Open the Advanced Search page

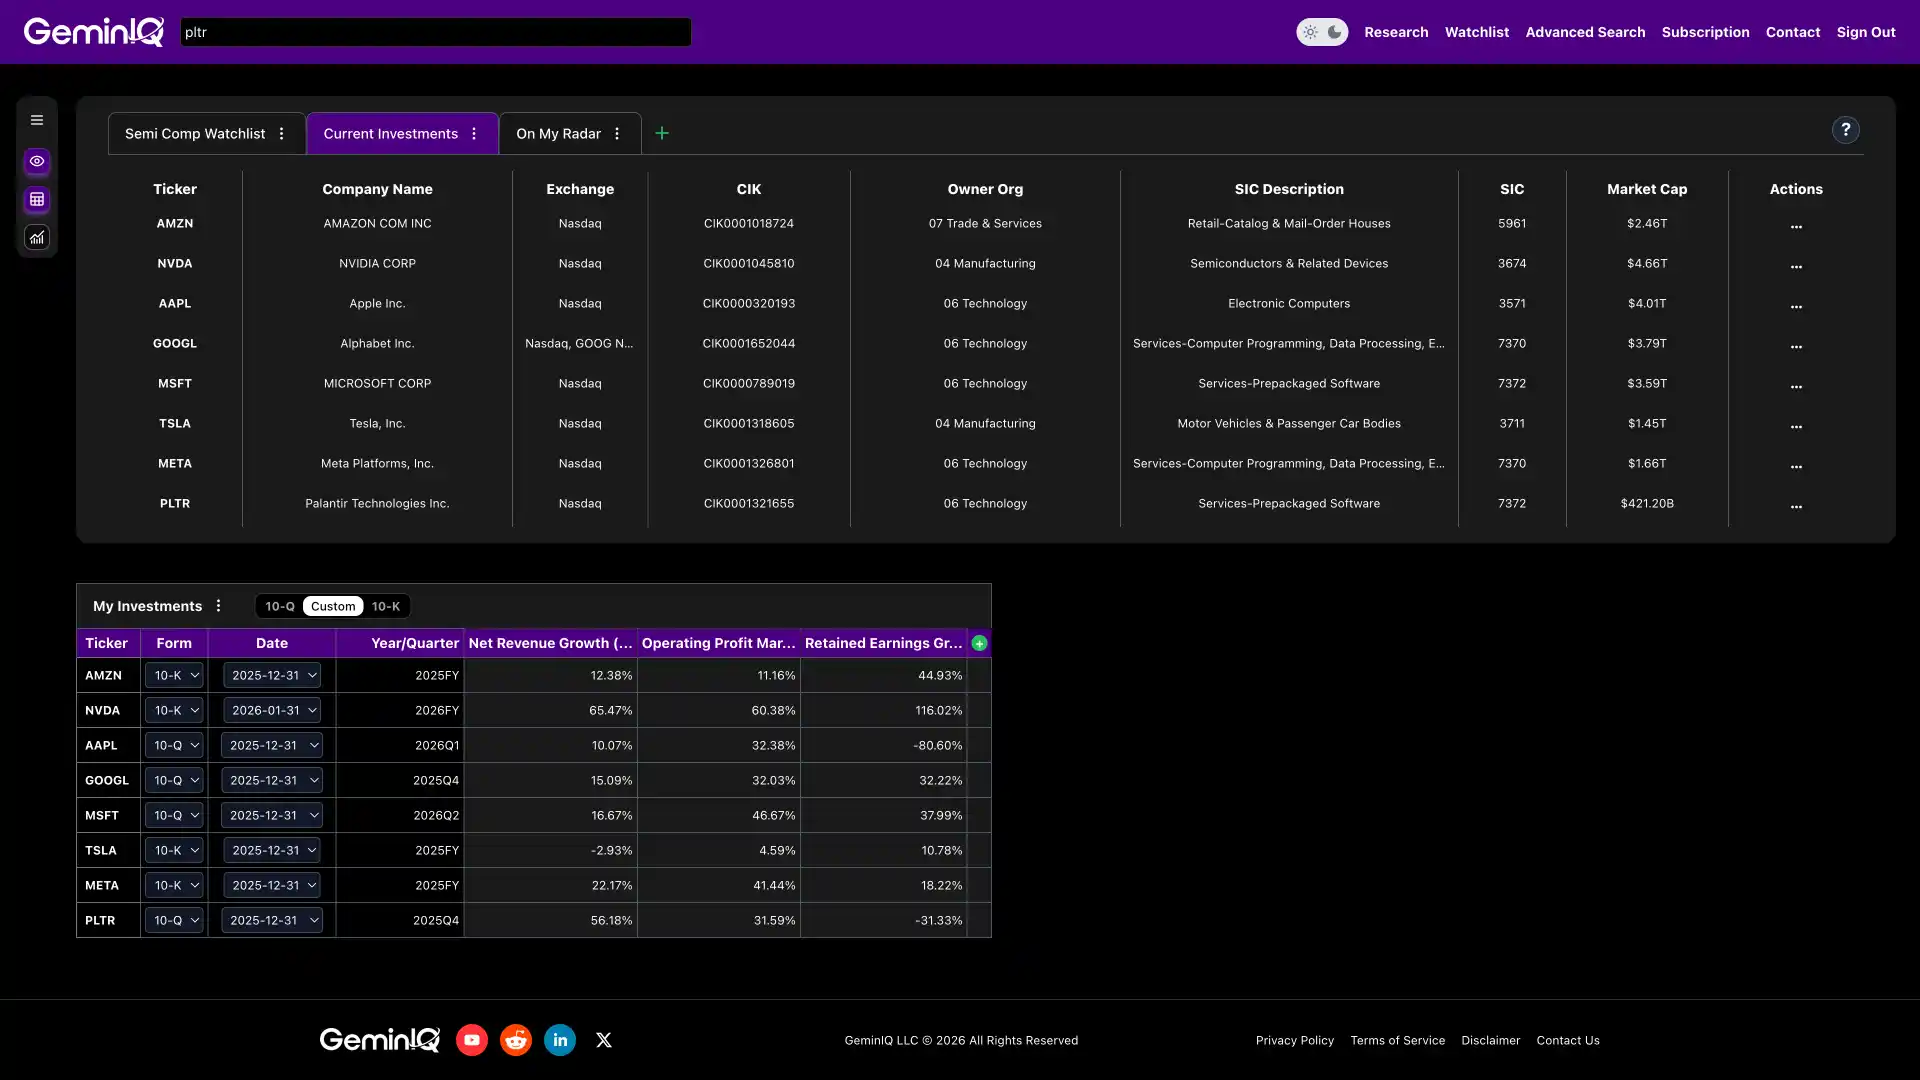tap(1585, 31)
